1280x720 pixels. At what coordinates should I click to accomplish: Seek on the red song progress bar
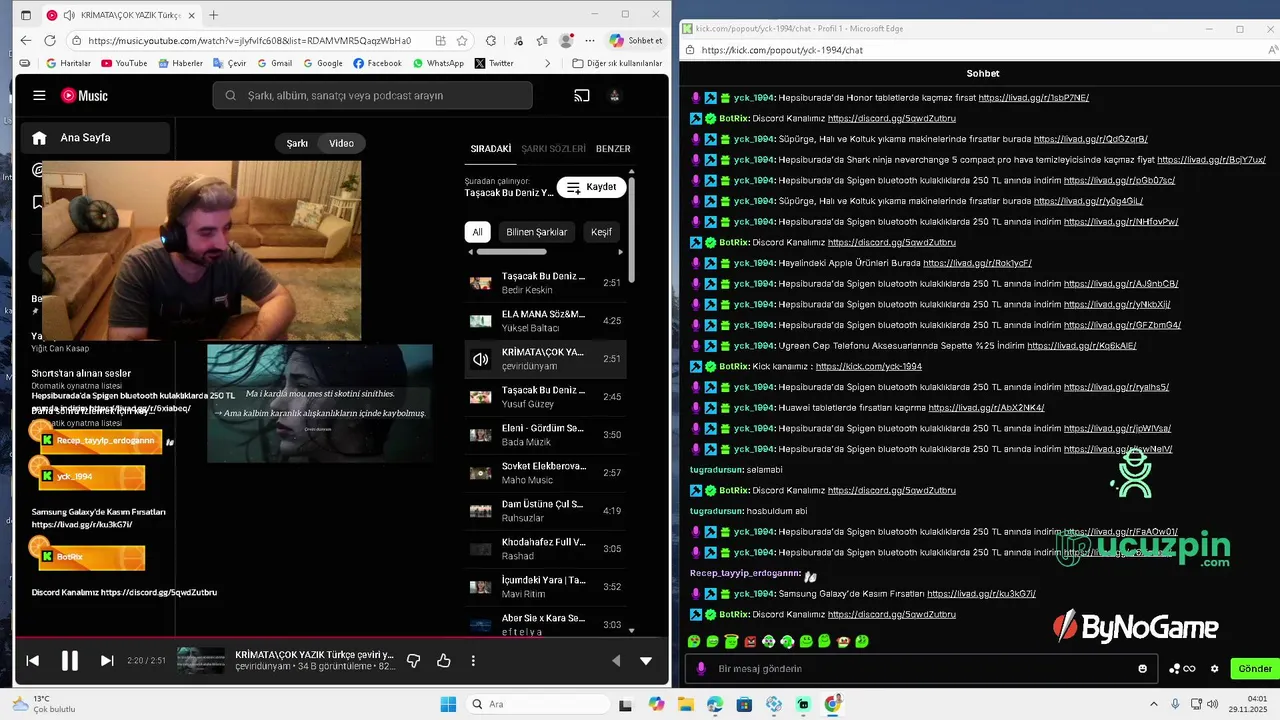click(341, 637)
